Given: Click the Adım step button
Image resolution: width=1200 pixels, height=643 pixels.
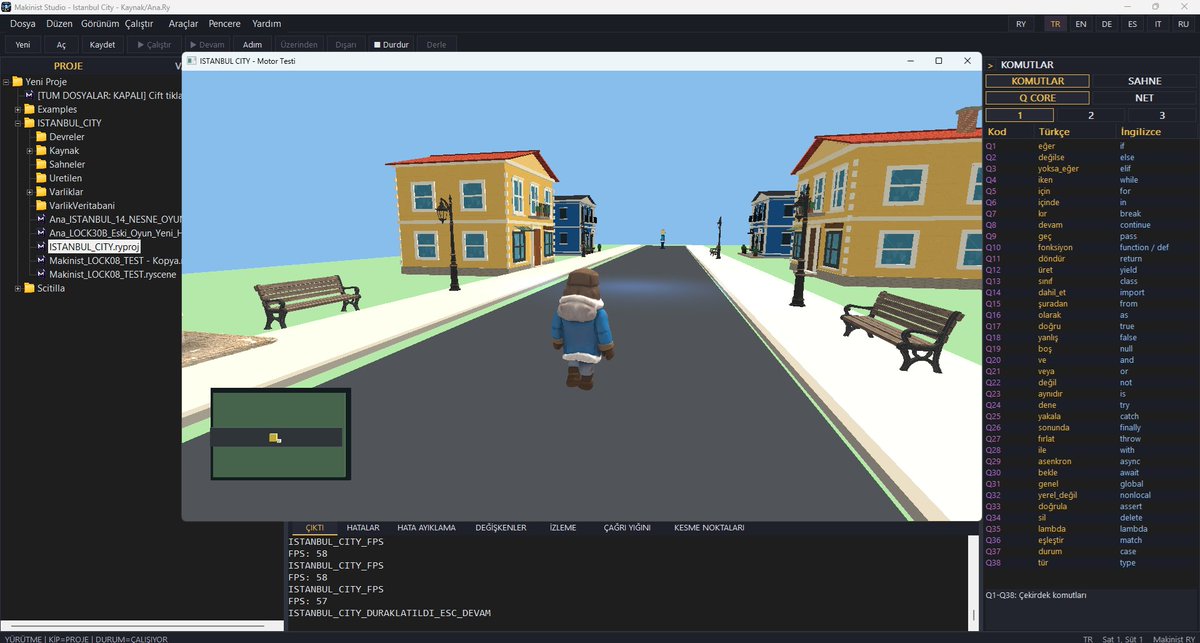Looking at the screenshot, I should point(252,44).
